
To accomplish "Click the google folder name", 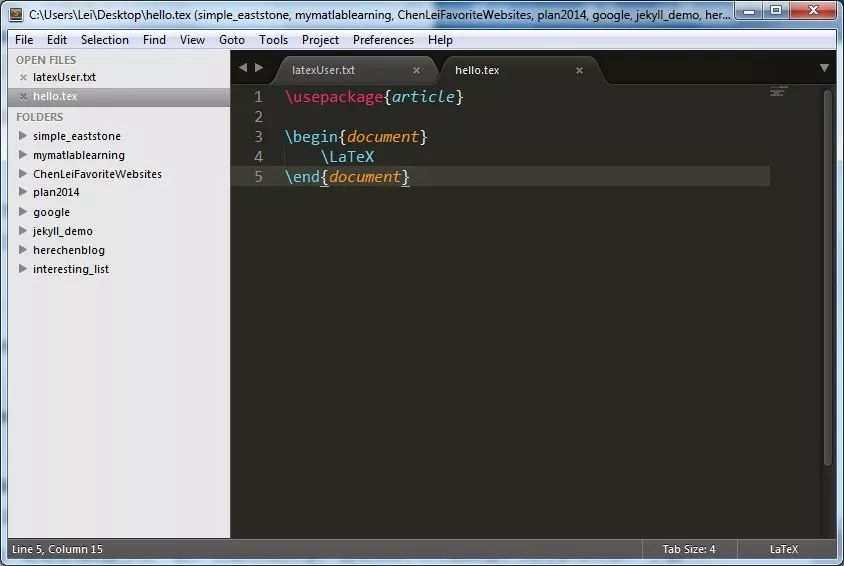I will (51, 212).
